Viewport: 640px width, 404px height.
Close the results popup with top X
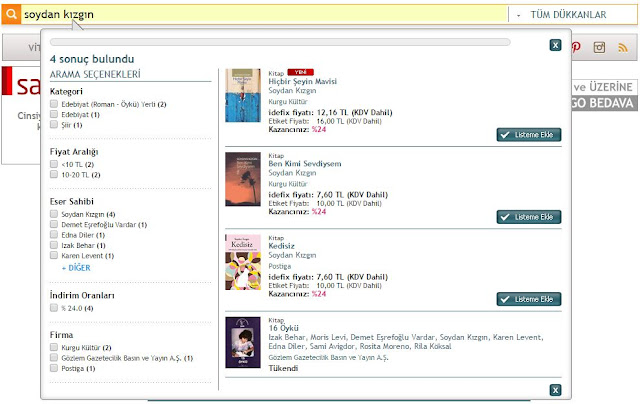[555, 45]
